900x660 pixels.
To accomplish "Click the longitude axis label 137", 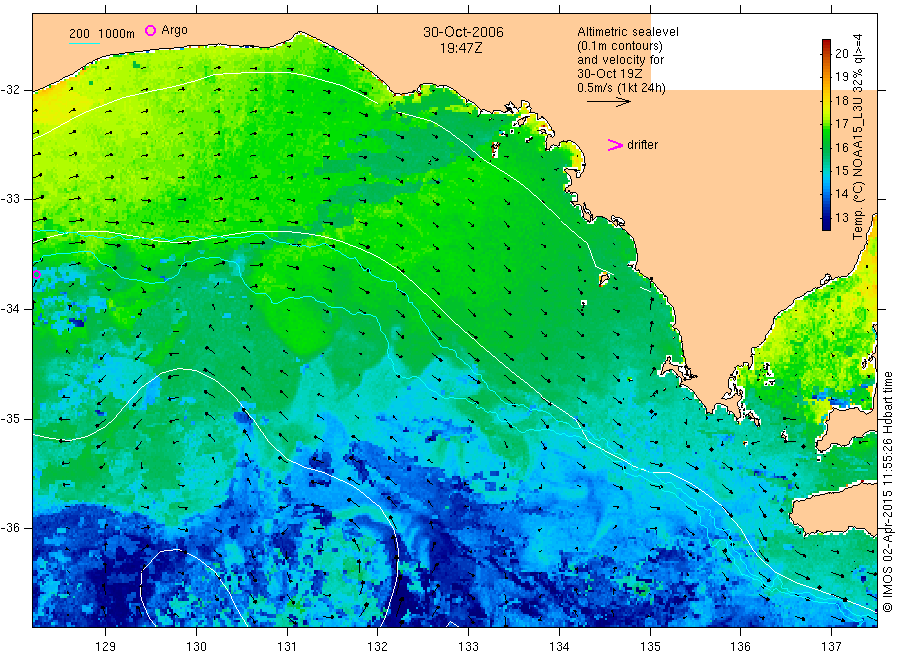I will [x=831, y=647].
